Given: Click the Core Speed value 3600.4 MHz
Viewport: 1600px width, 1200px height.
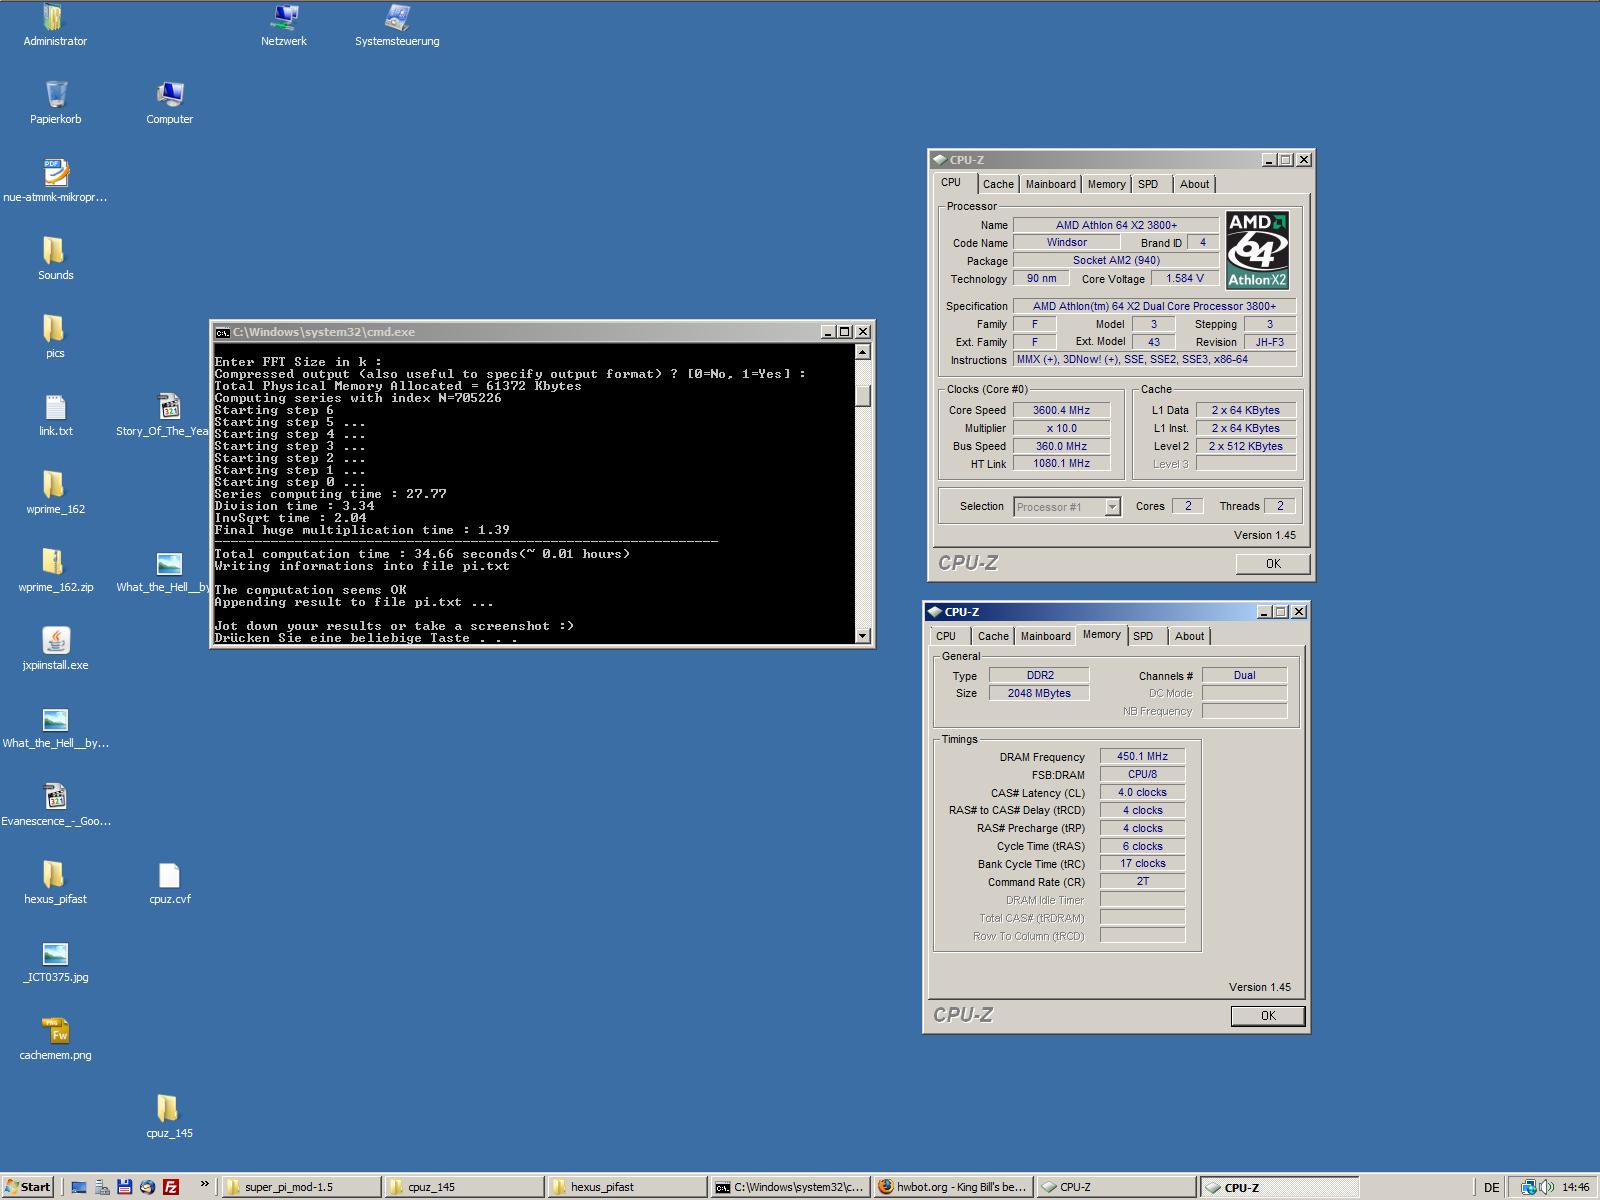Looking at the screenshot, I should pyautogui.click(x=1061, y=410).
